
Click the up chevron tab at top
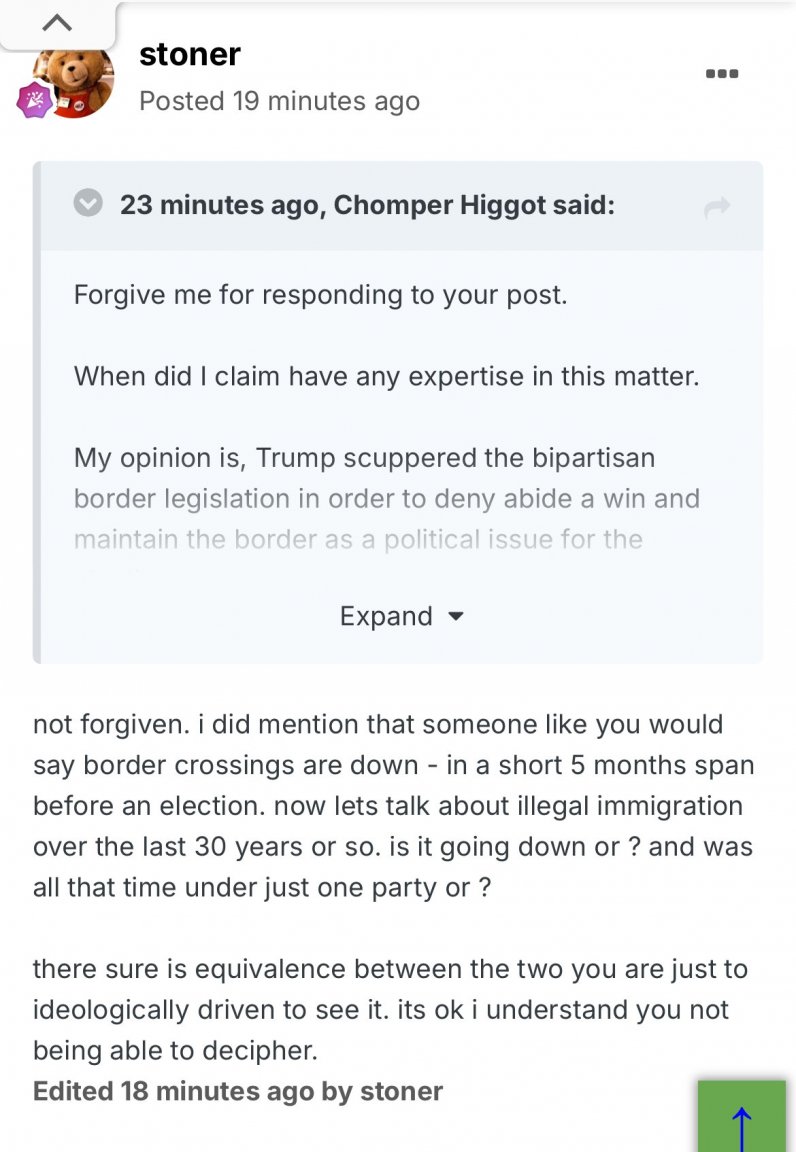coord(57,24)
